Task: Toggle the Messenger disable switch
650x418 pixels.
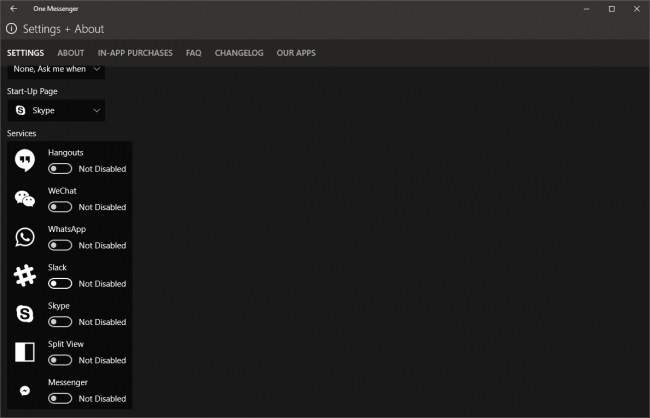Action: tap(60, 399)
